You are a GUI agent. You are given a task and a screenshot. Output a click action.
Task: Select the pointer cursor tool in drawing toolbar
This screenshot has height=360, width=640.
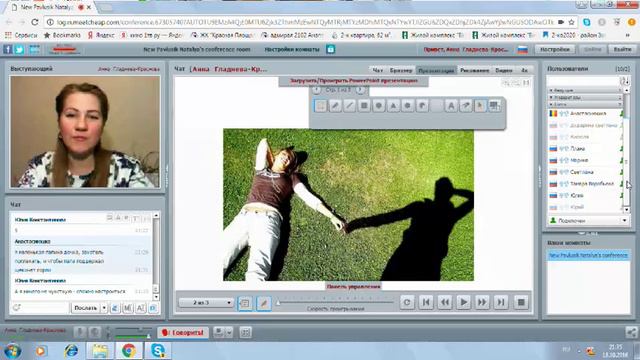tap(480, 106)
